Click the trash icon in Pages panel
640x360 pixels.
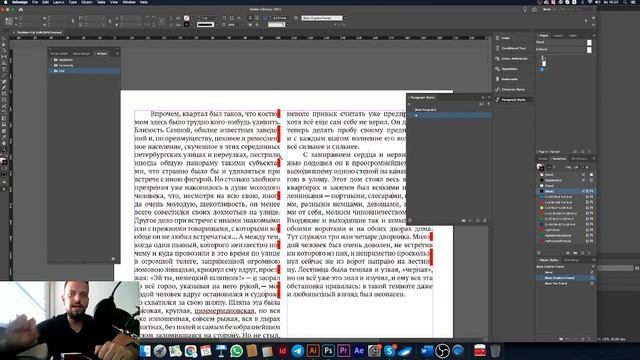click(589, 152)
